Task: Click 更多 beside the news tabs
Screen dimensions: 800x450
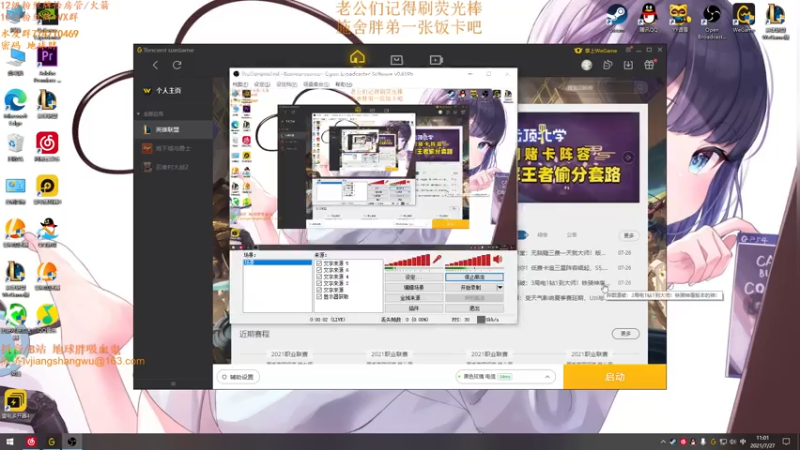Action: click(x=629, y=236)
